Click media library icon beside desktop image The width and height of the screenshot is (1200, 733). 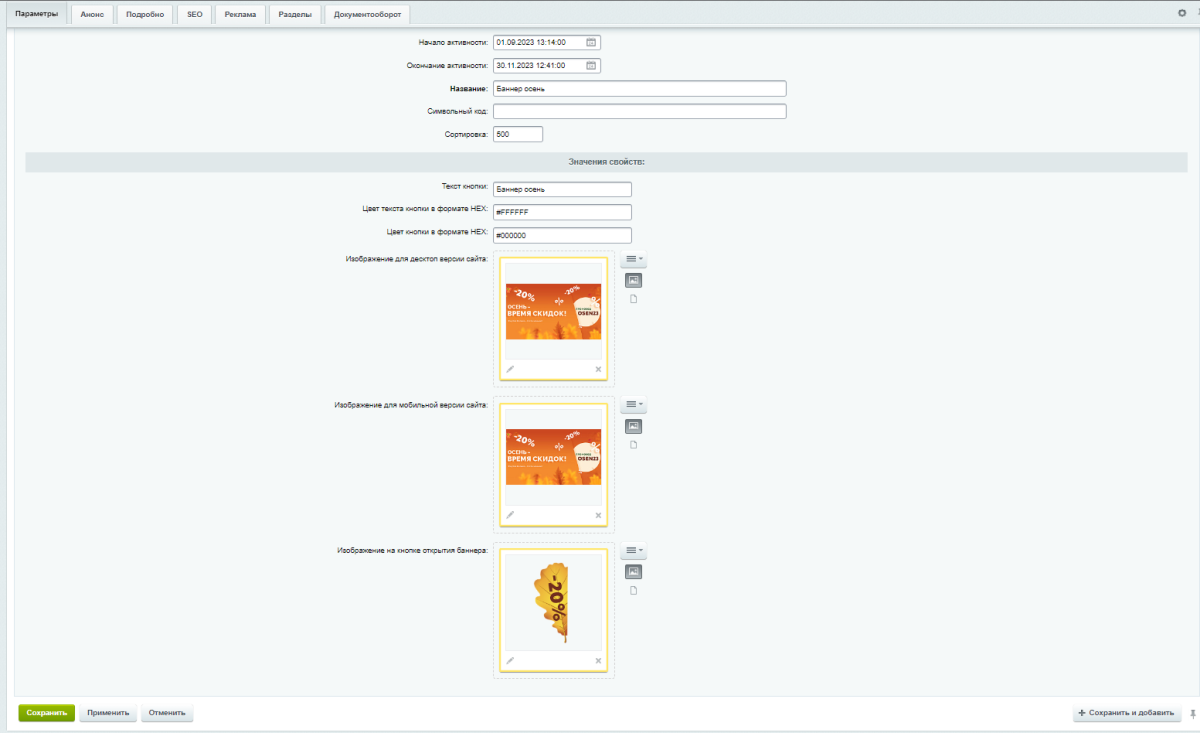(633, 280)
